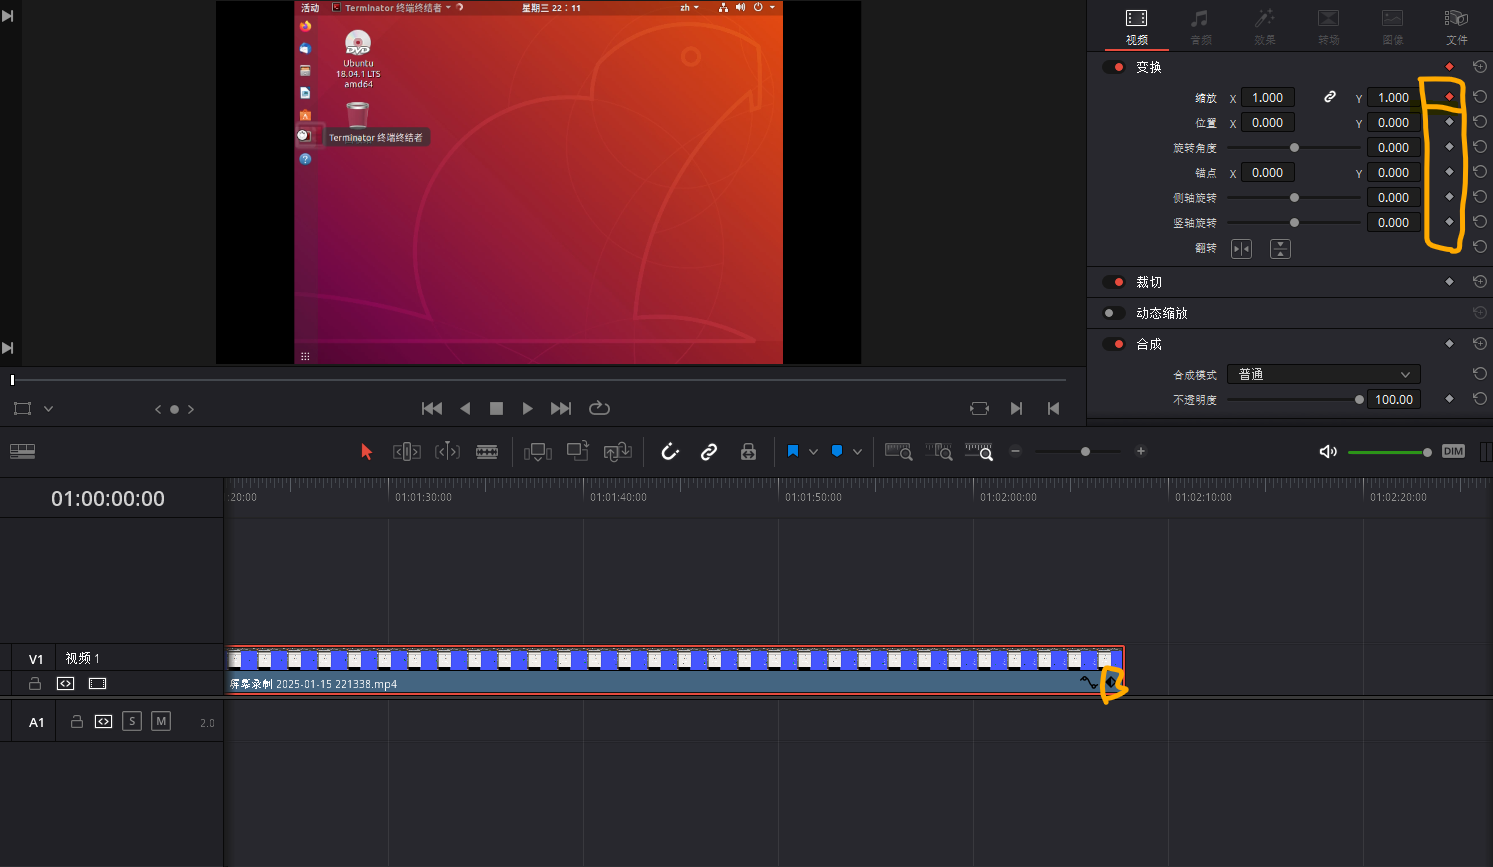Disable the 裁切 cropping toggle

pos(1114,282)
